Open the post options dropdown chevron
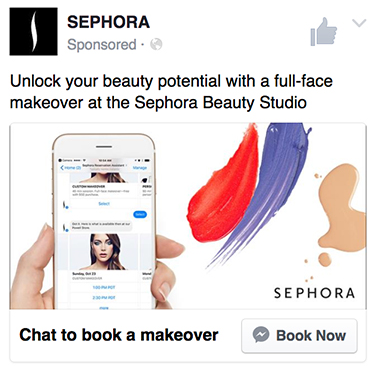Screen dimensions: 371x367 (x=359, y=23)
